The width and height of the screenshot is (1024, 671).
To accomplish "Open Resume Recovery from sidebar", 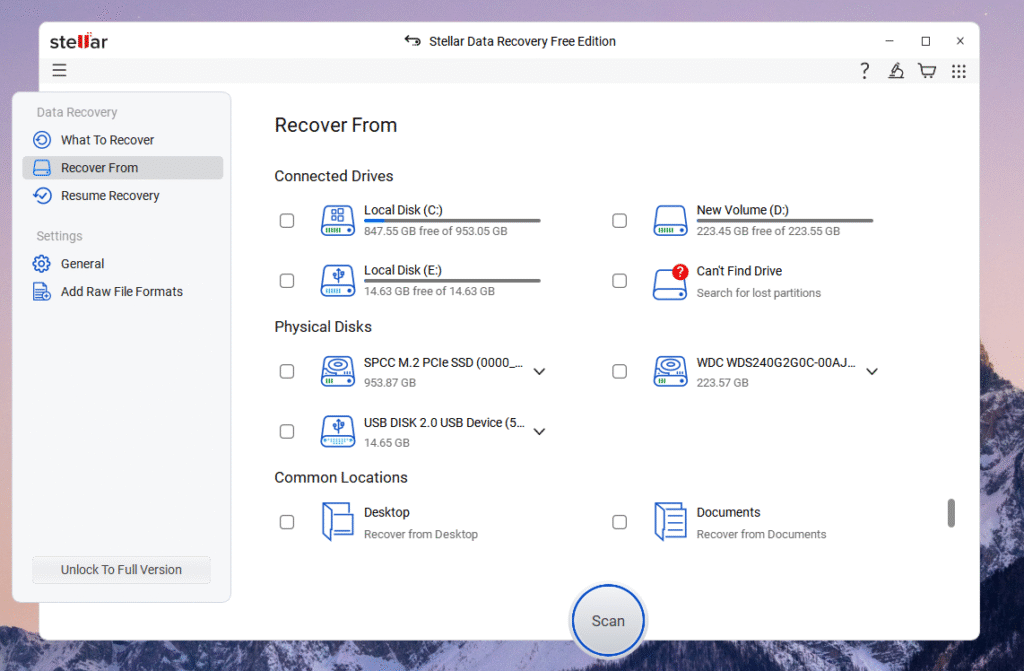I will [110, 196].
